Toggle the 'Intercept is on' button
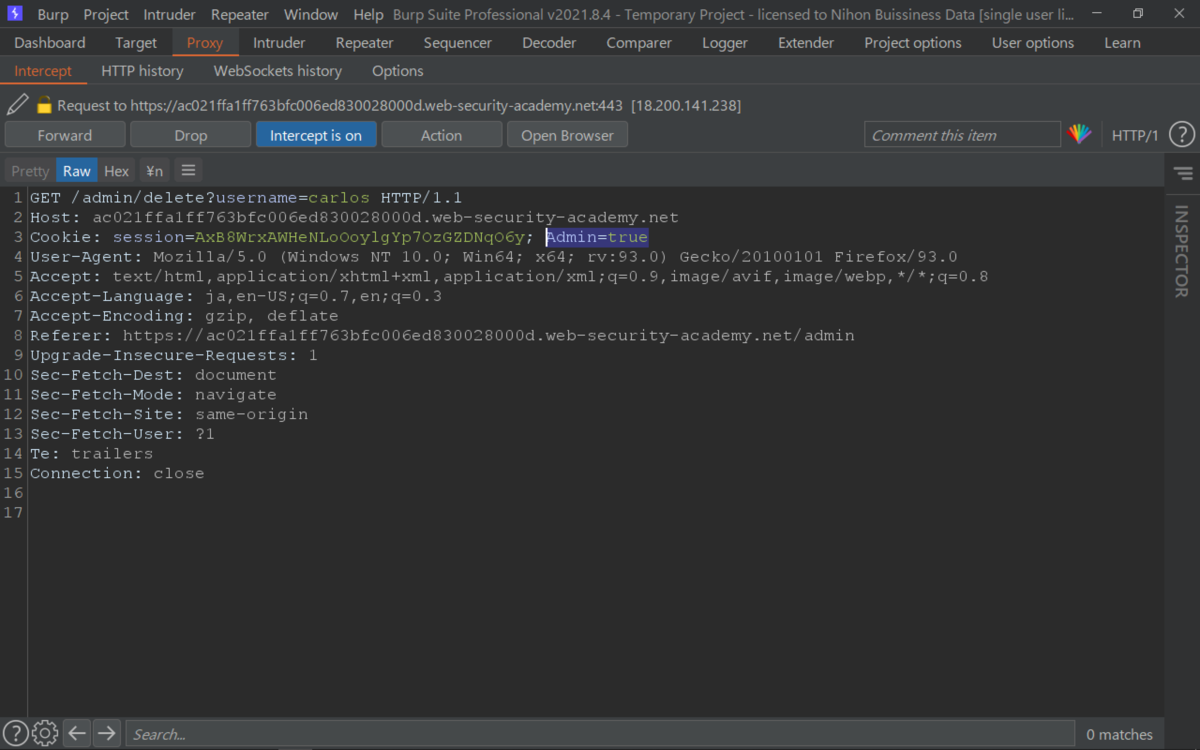 click(316, 135)
